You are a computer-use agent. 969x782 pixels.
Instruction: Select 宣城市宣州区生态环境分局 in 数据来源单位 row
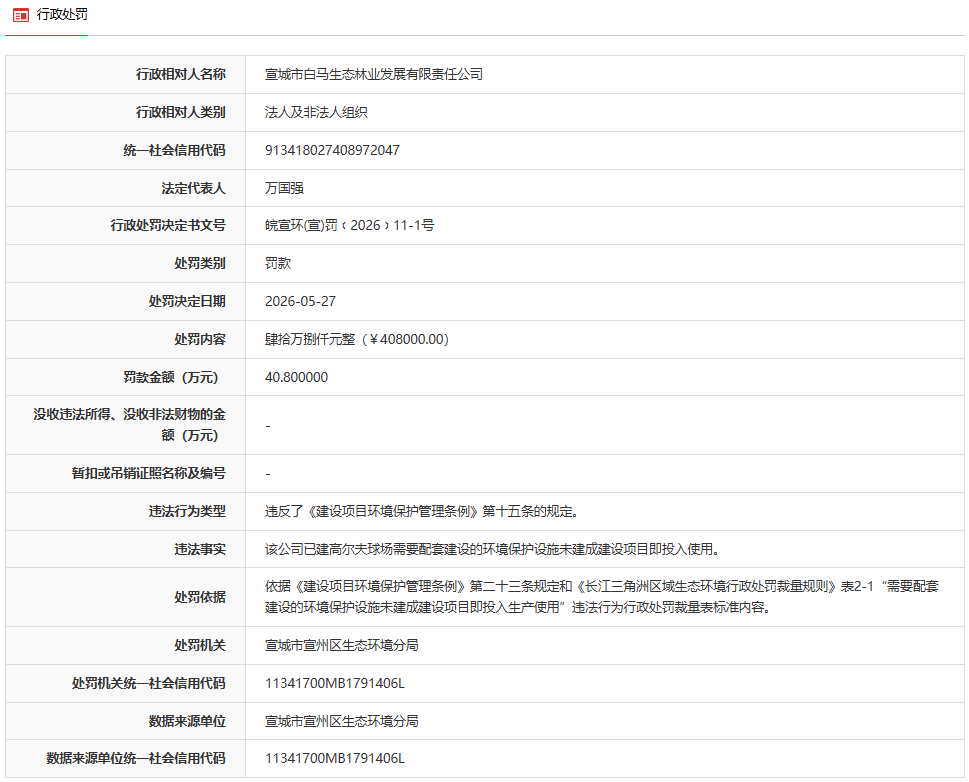[x=342, y=721]
